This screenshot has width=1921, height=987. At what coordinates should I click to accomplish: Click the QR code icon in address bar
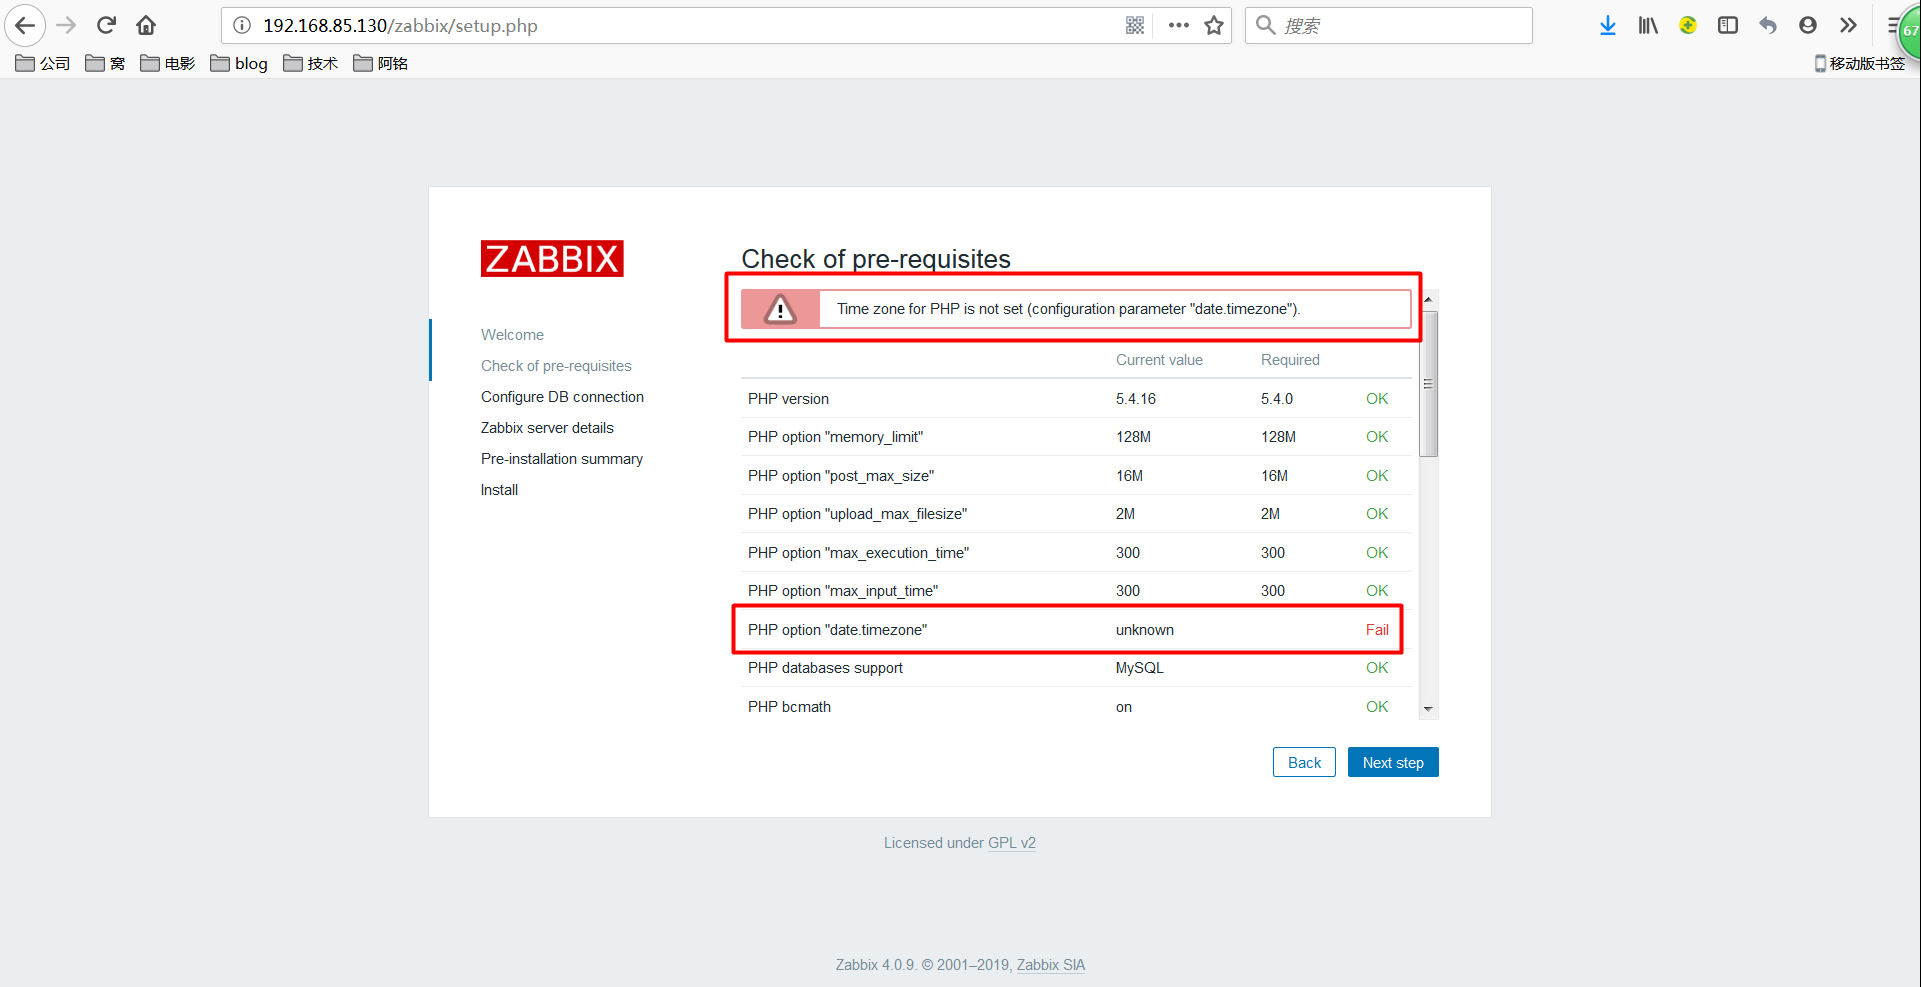coord(1135,25)
